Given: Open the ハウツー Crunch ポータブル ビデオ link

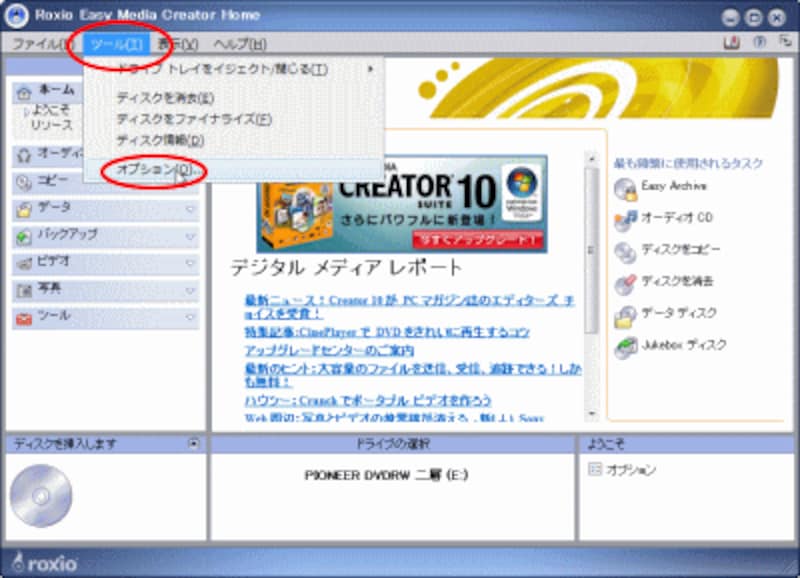Looking at the screenshot, I should click(367, 400).
